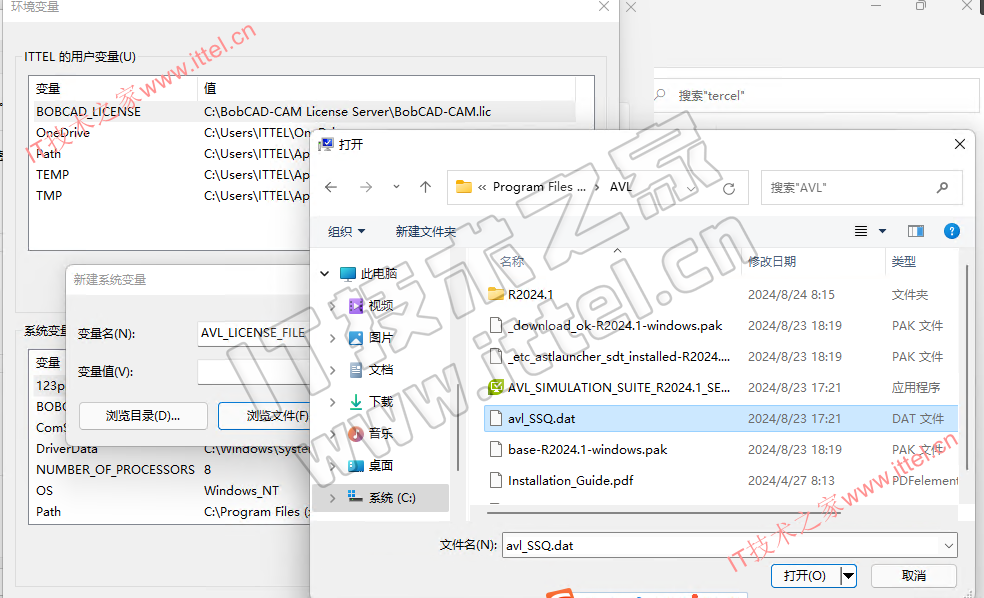Close the 环境变量 window
The width and height of the screenshot is (984, 598).
[x=604, y=6]
